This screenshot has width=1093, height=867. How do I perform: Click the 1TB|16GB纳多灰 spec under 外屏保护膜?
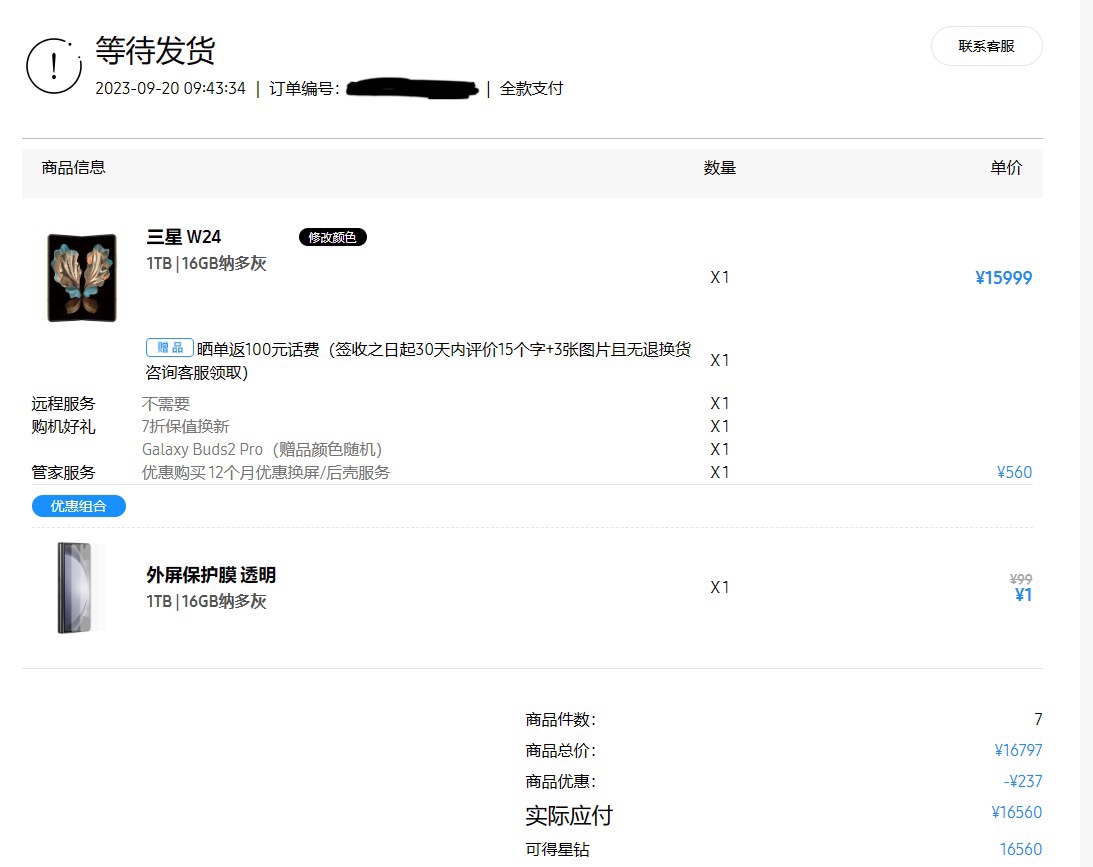point(206,601)
